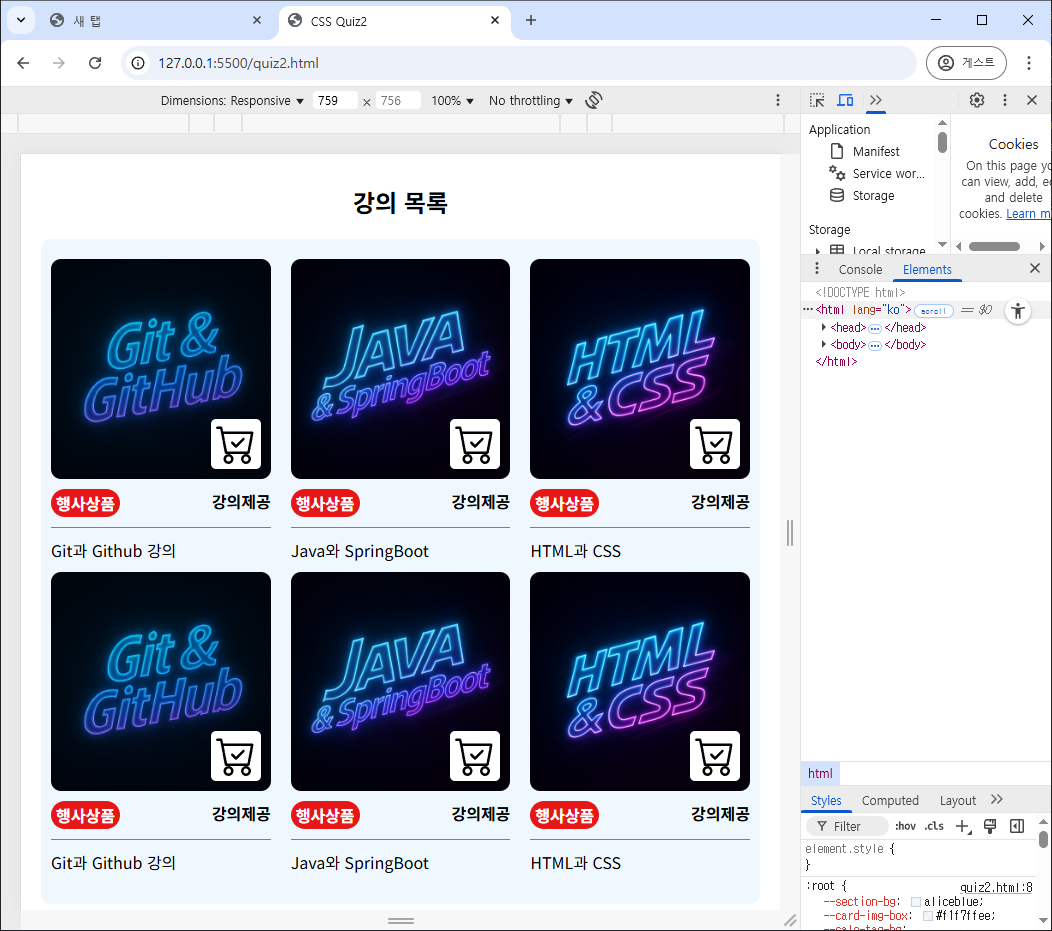Select Manifest in Application panel

click(876, 152)
